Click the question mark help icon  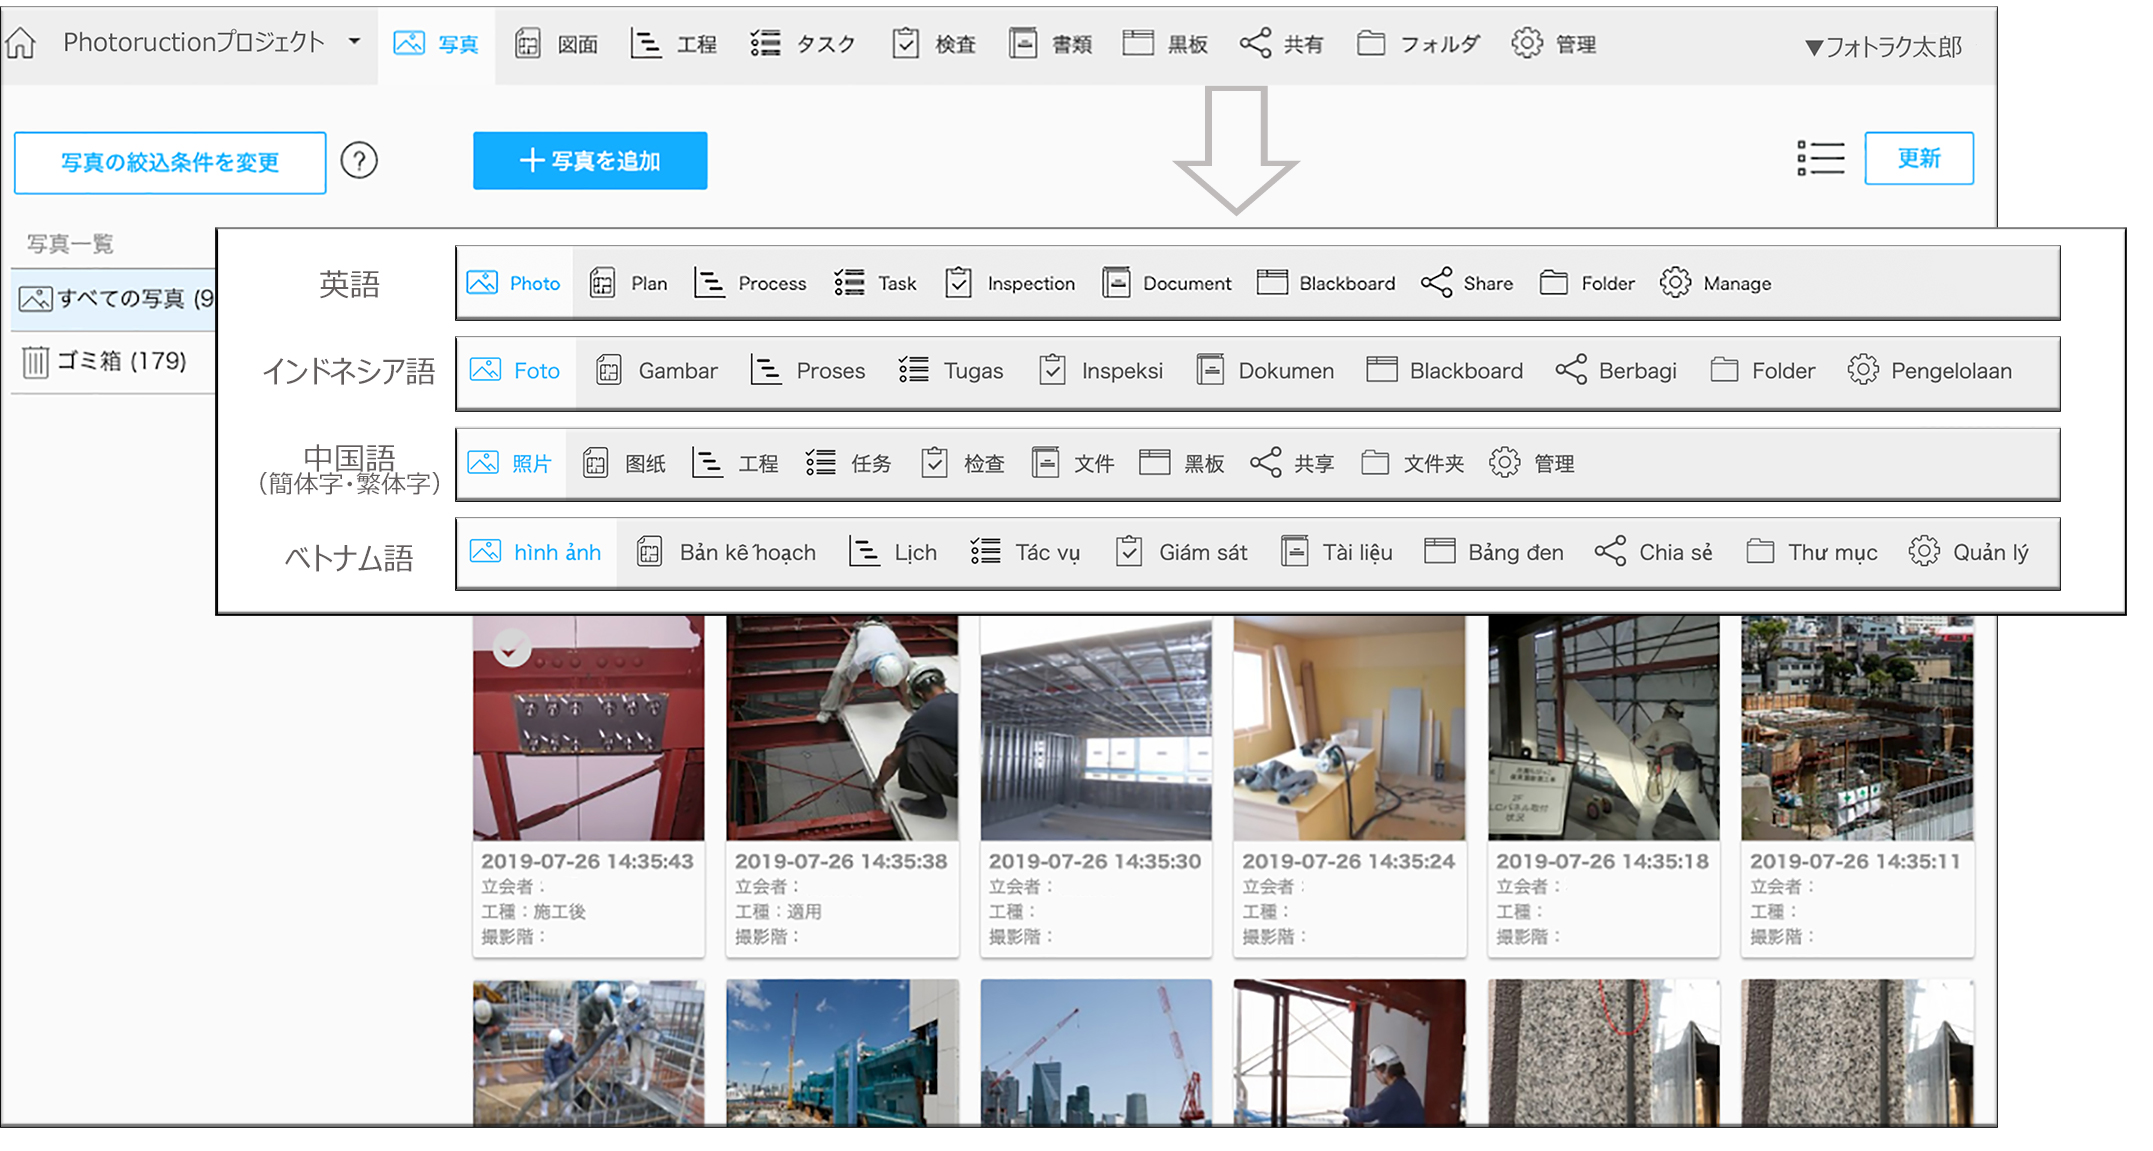[x=359, y=160]
